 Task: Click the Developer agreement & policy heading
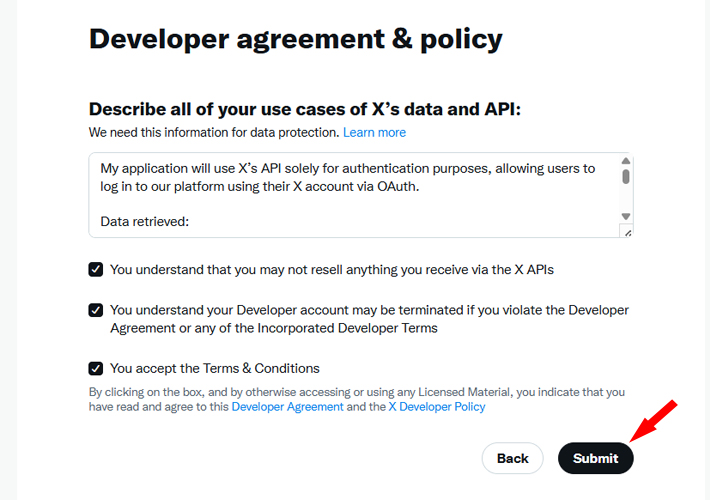coord(296,39)
